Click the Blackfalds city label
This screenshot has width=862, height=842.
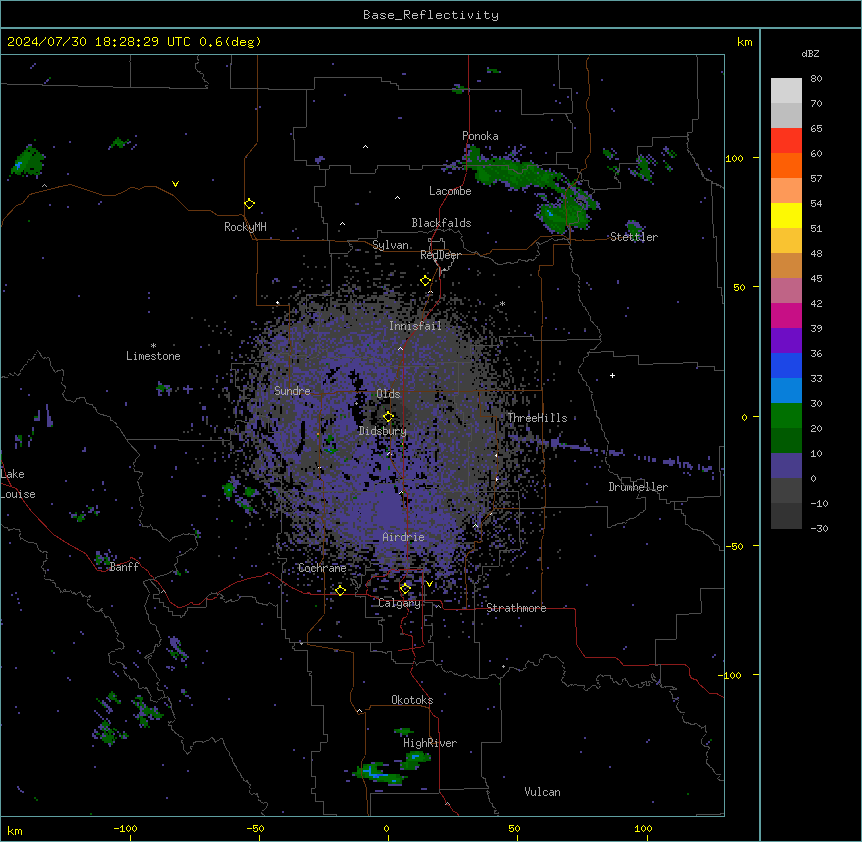pyautogui.click(x=441, y=223)
